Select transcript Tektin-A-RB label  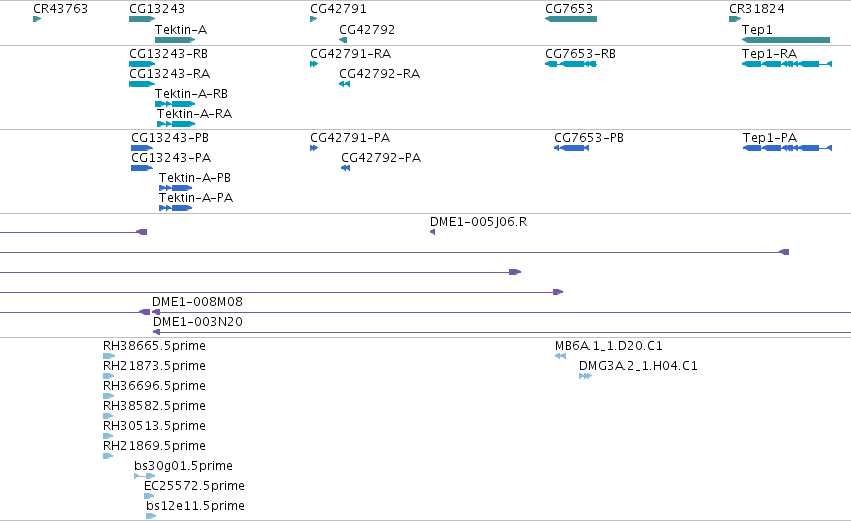click(x=191, y=94)
